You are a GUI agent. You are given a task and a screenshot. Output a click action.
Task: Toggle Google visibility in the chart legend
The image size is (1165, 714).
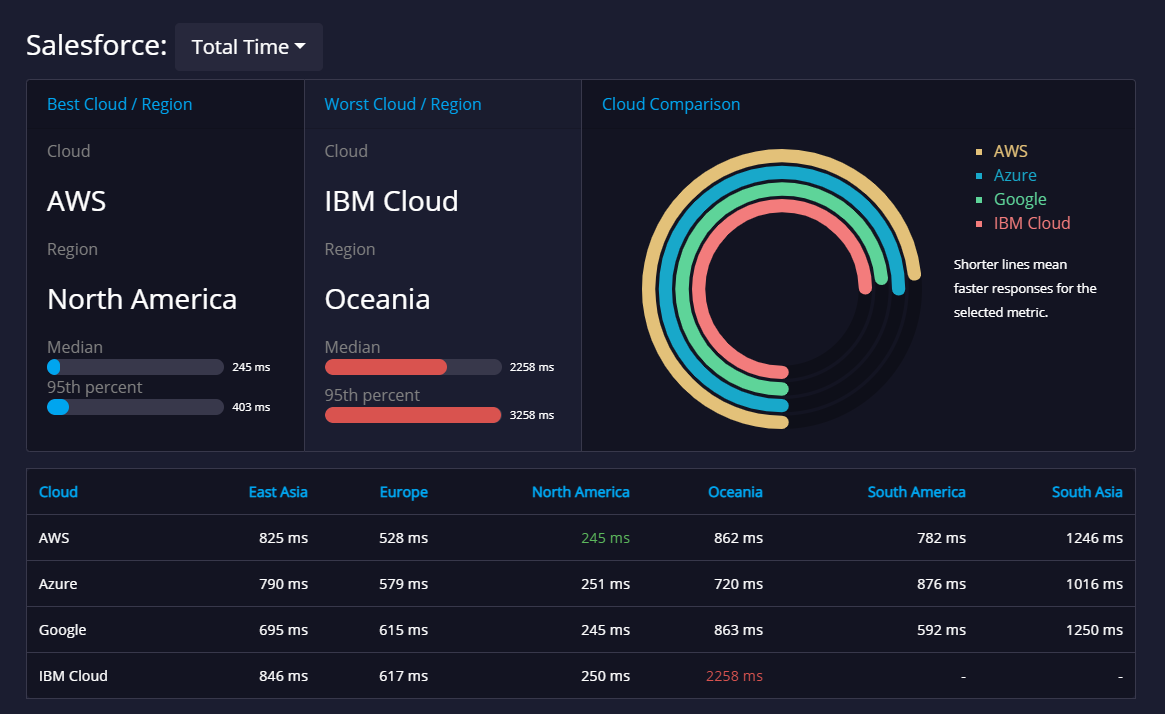pyautogui.click(x=1019, y=199)
